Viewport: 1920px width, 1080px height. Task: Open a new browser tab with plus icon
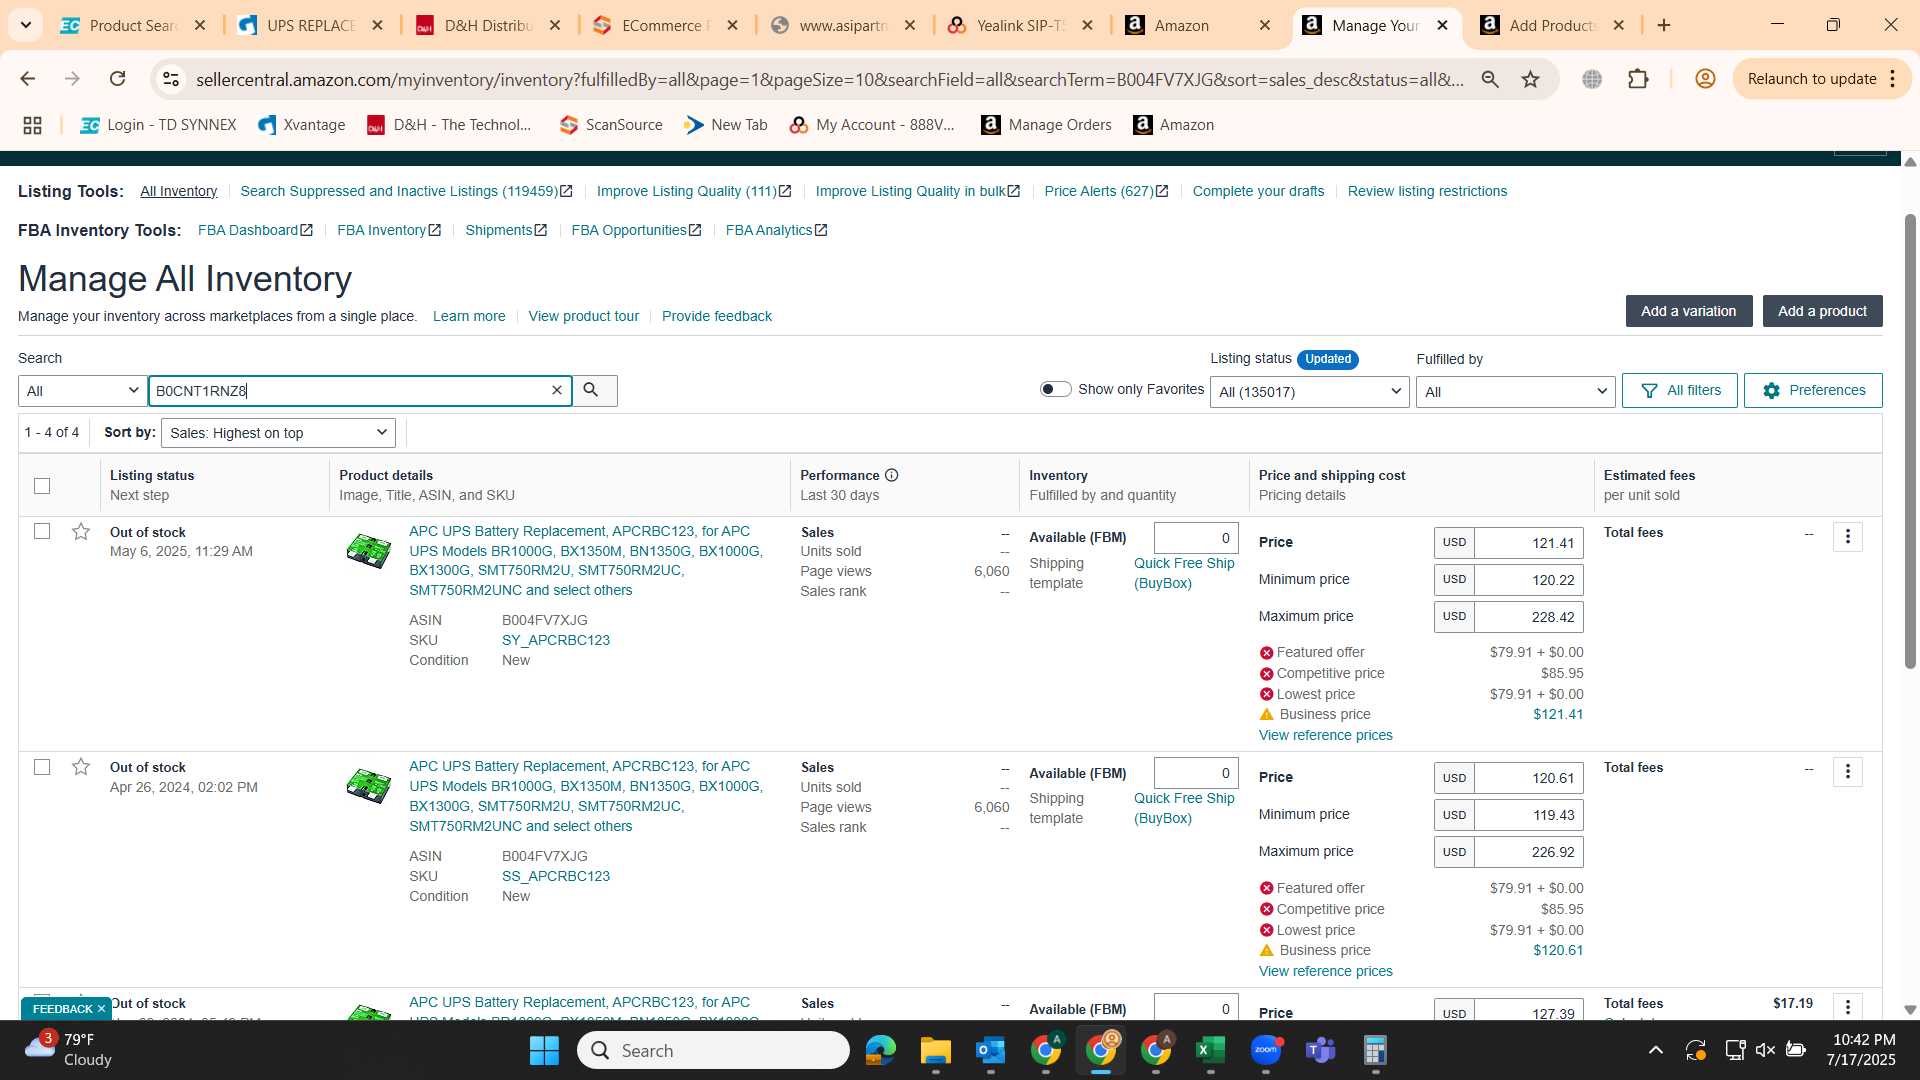click(1664, 25)
